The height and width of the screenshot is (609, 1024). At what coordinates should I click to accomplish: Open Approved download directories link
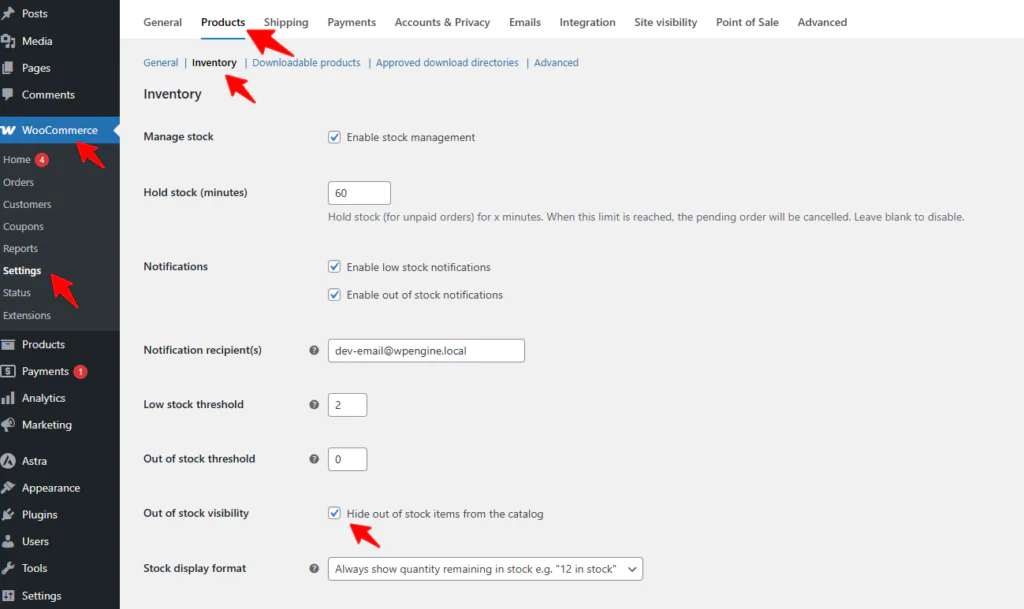click(447, 63)
